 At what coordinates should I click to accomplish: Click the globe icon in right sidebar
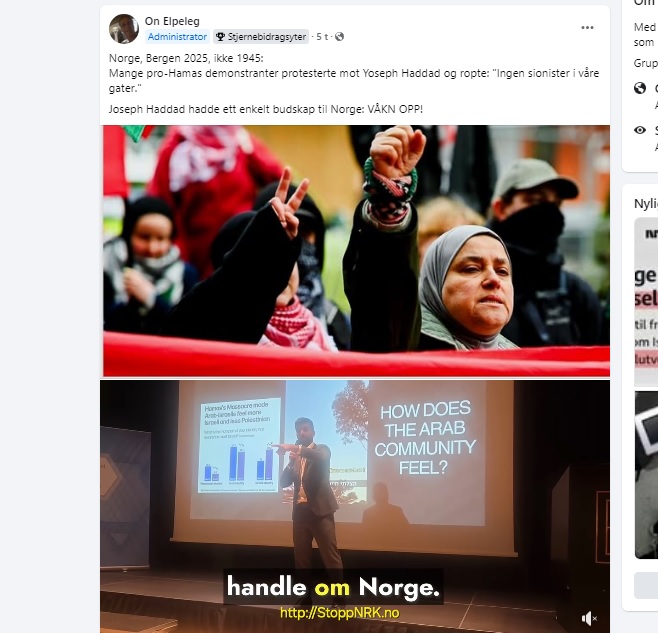tap(640, 88)
